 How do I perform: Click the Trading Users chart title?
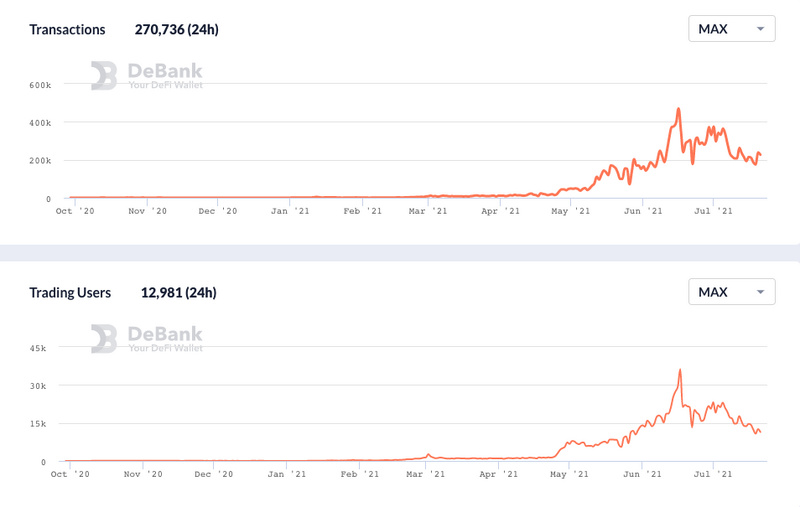(70, 293)
